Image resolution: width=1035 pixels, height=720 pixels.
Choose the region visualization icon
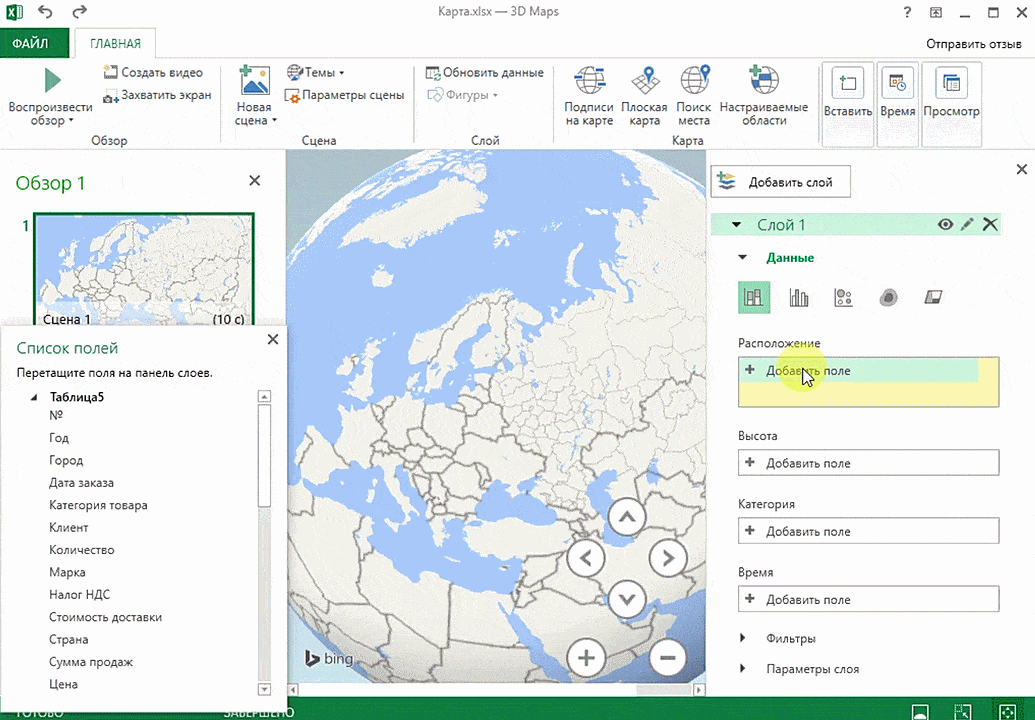933,297
